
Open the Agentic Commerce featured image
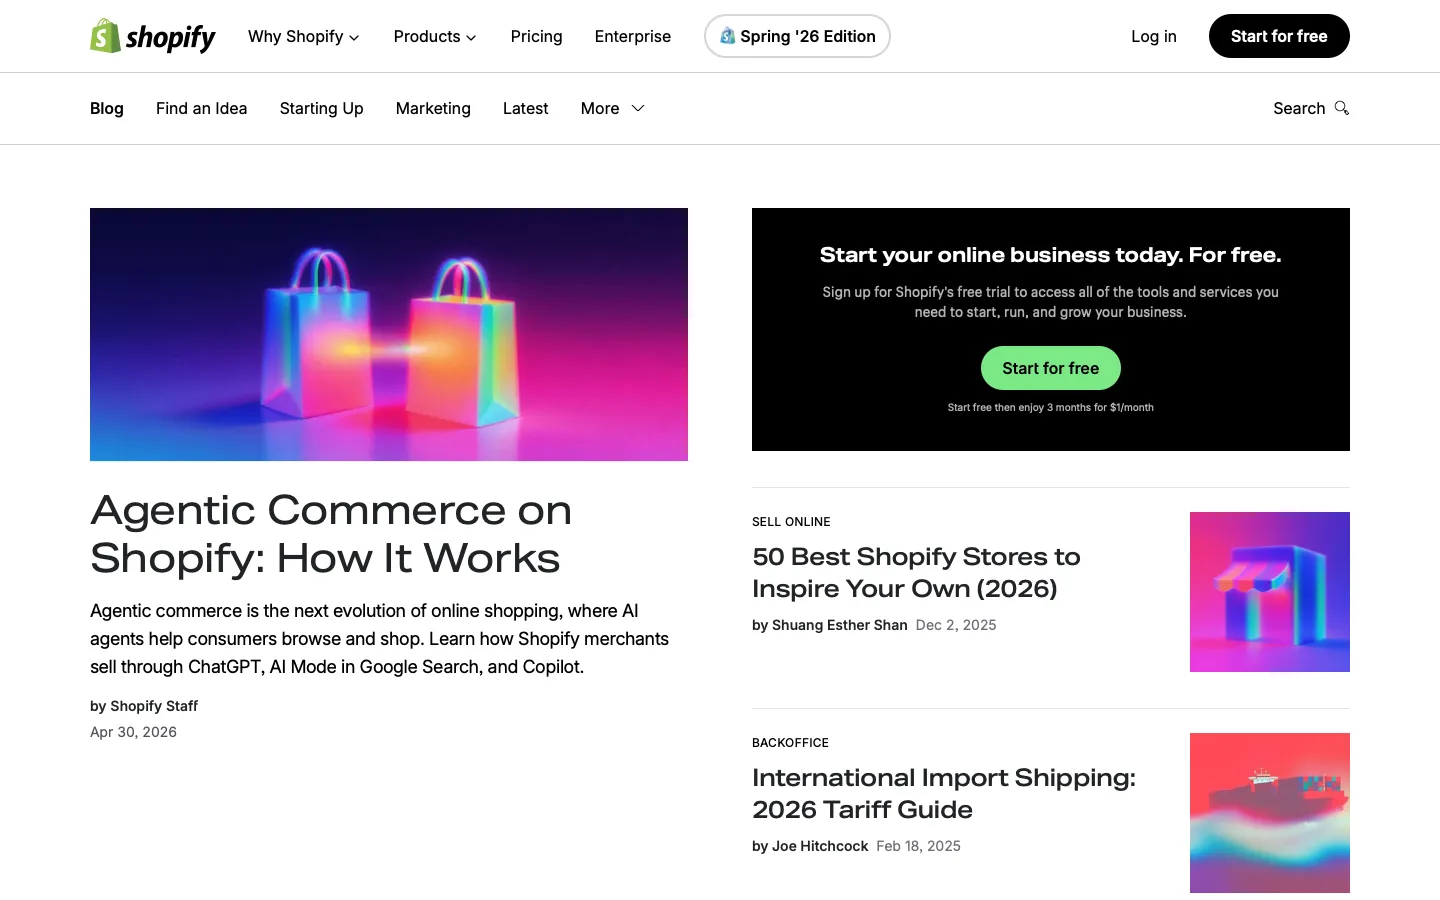(x=389, y=334)
